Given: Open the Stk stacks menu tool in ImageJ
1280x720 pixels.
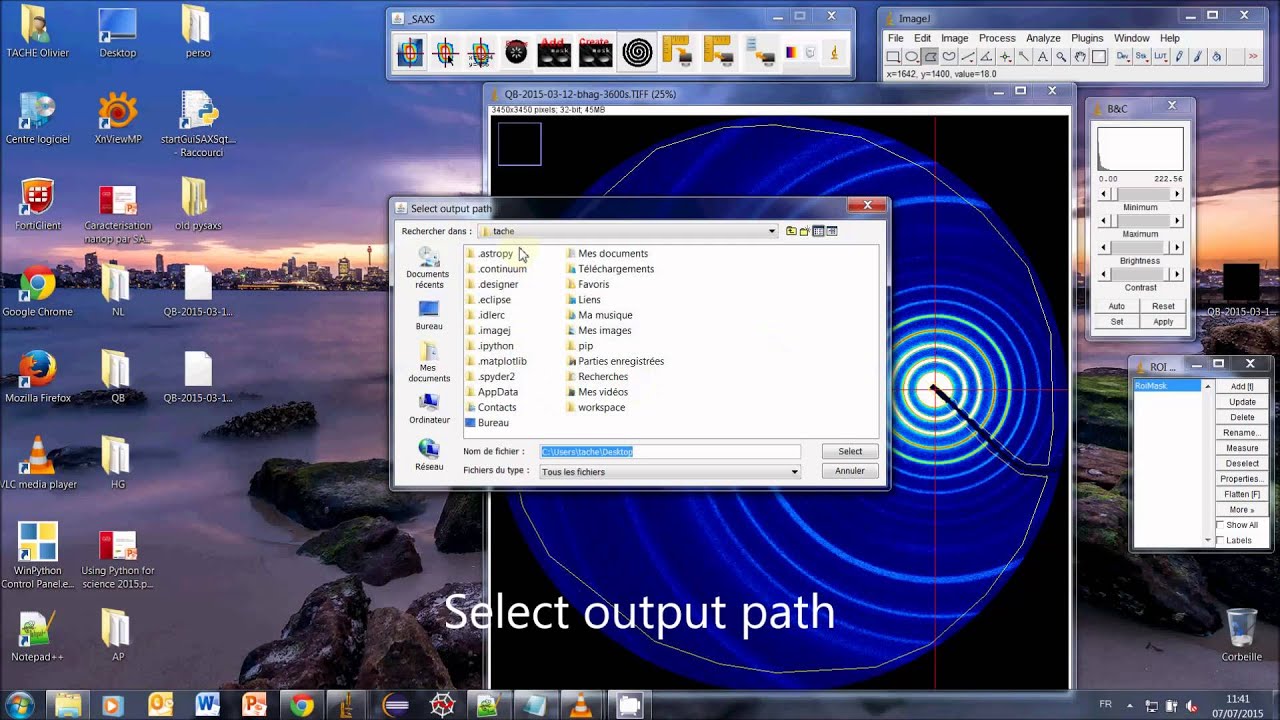Looking at the screenshot, I should tap(1142, 56).
